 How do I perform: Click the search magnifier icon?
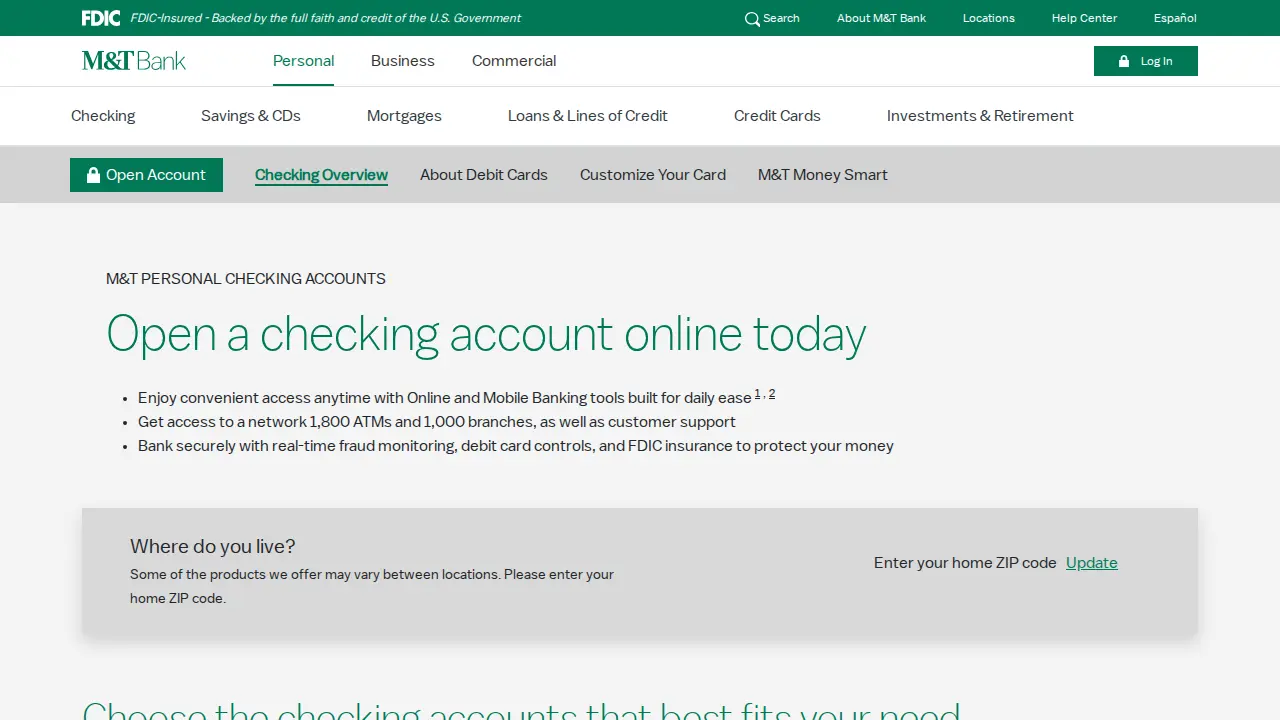point(752,19)
